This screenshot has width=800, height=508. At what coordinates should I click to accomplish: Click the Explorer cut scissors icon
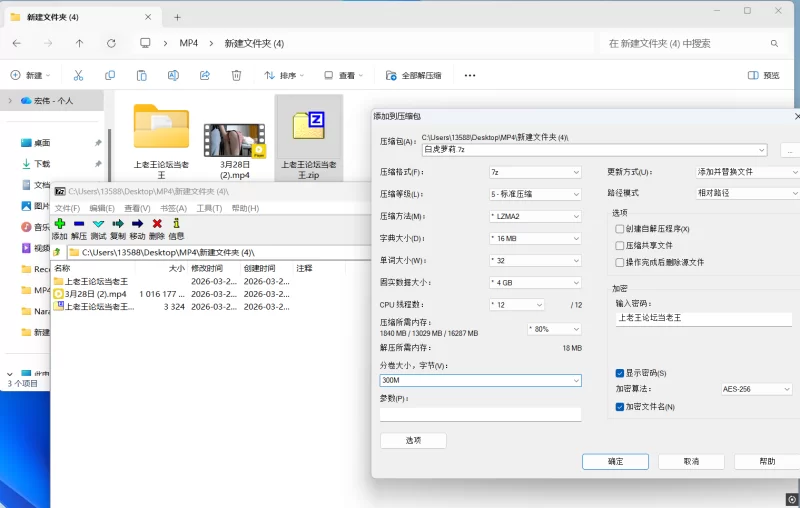pos(79,75)
